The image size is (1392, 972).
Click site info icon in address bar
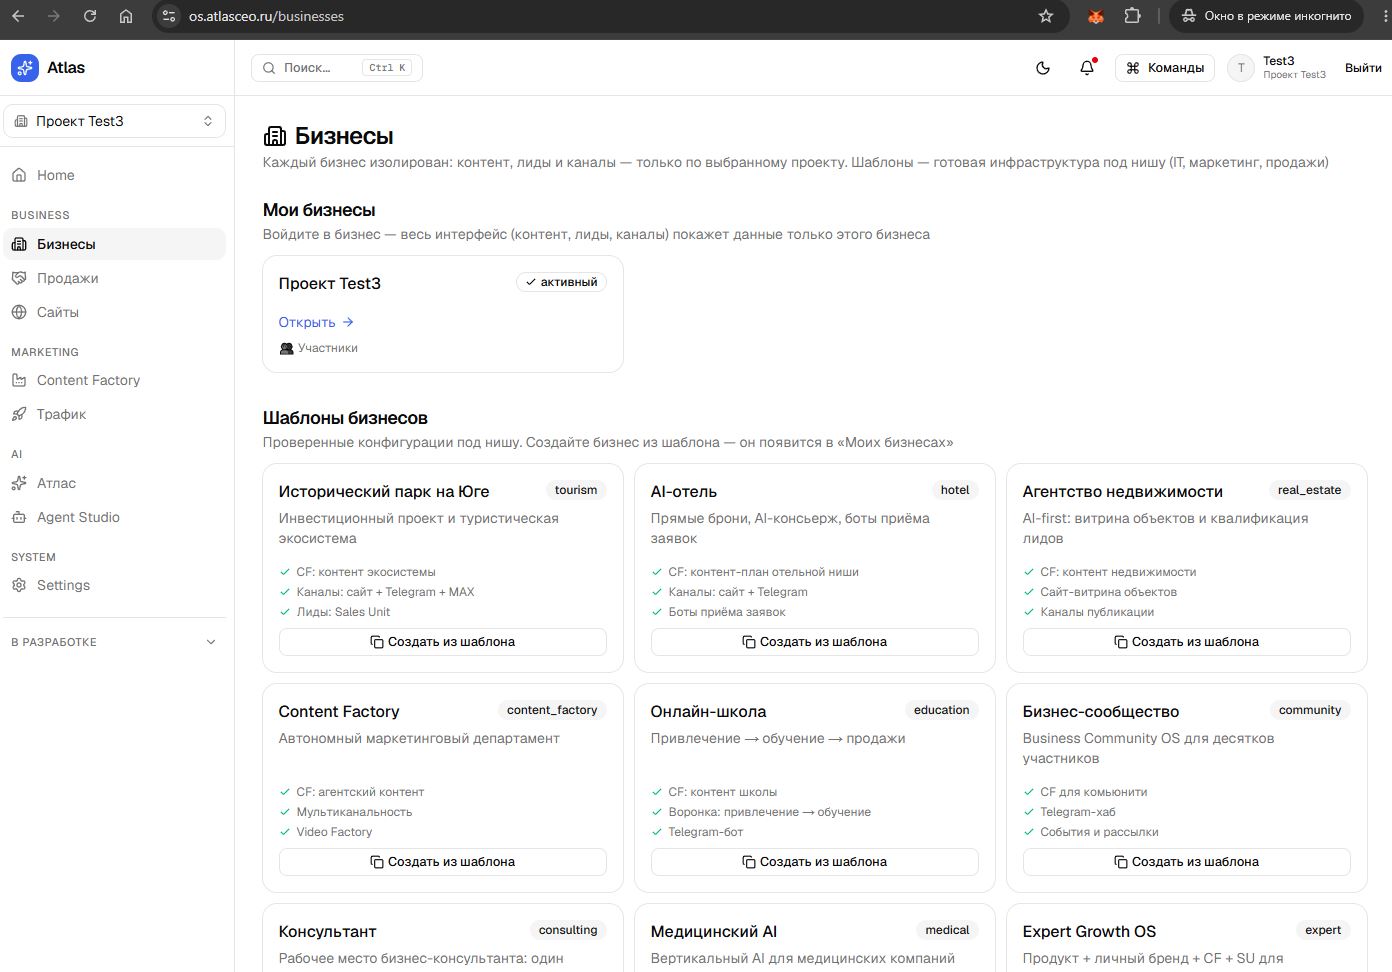(x=170, y=16)
